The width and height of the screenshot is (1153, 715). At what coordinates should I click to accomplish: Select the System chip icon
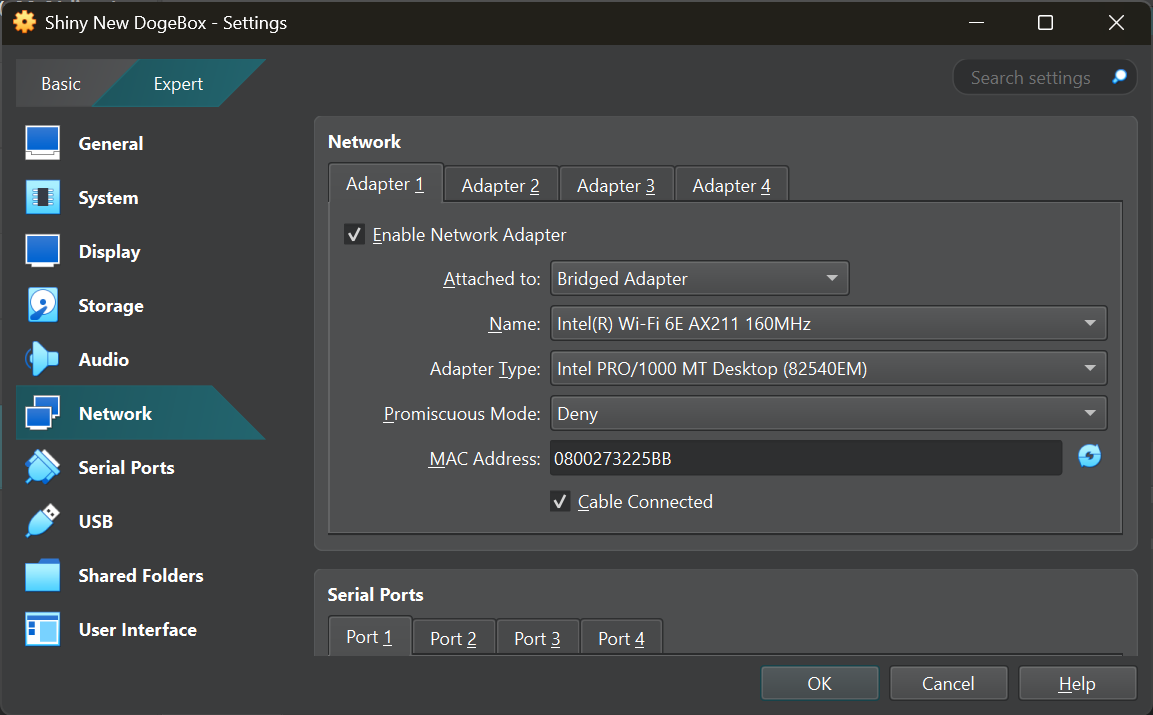pyautogui.click(x=43, y=197)
